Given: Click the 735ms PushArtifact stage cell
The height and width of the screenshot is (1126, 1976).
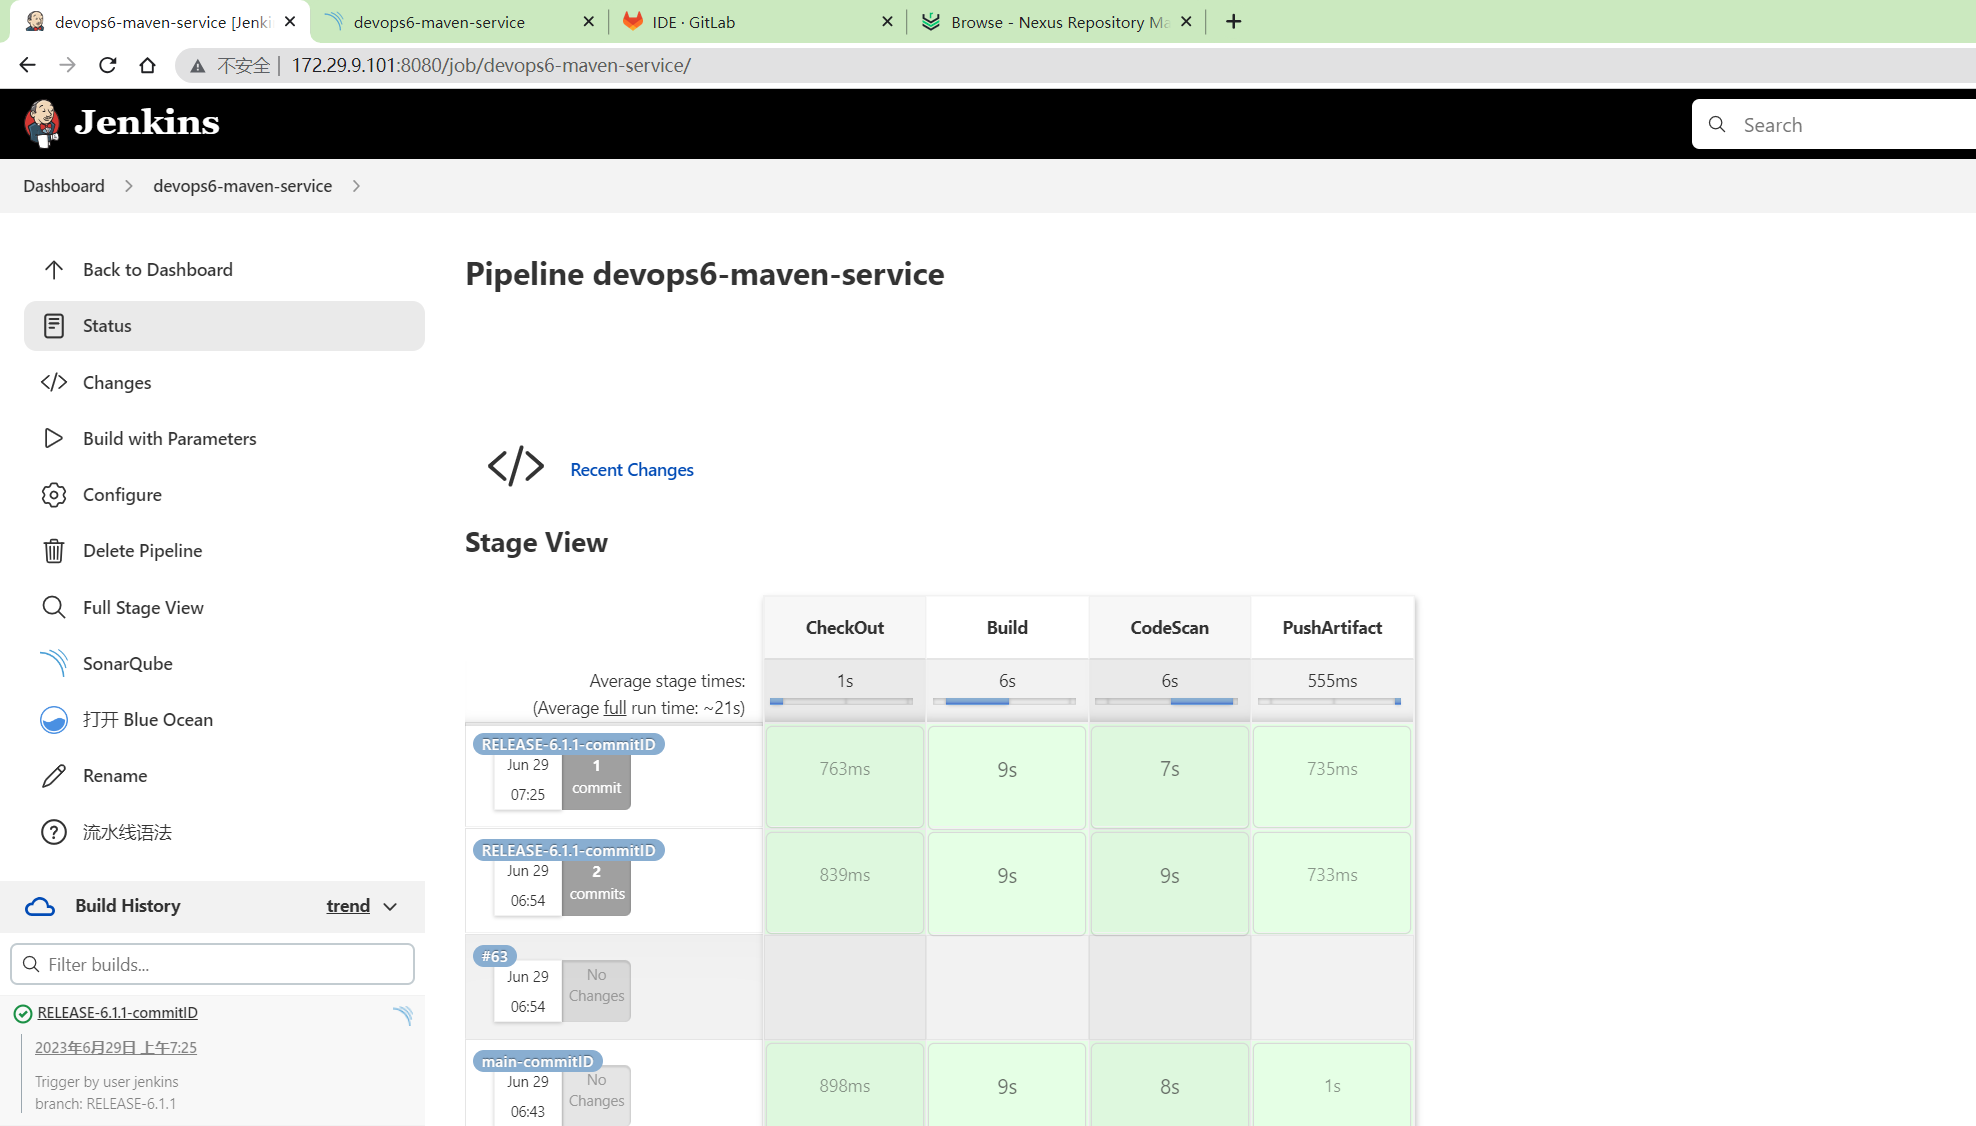Looking at the screenshot, I should point(1332,777).
